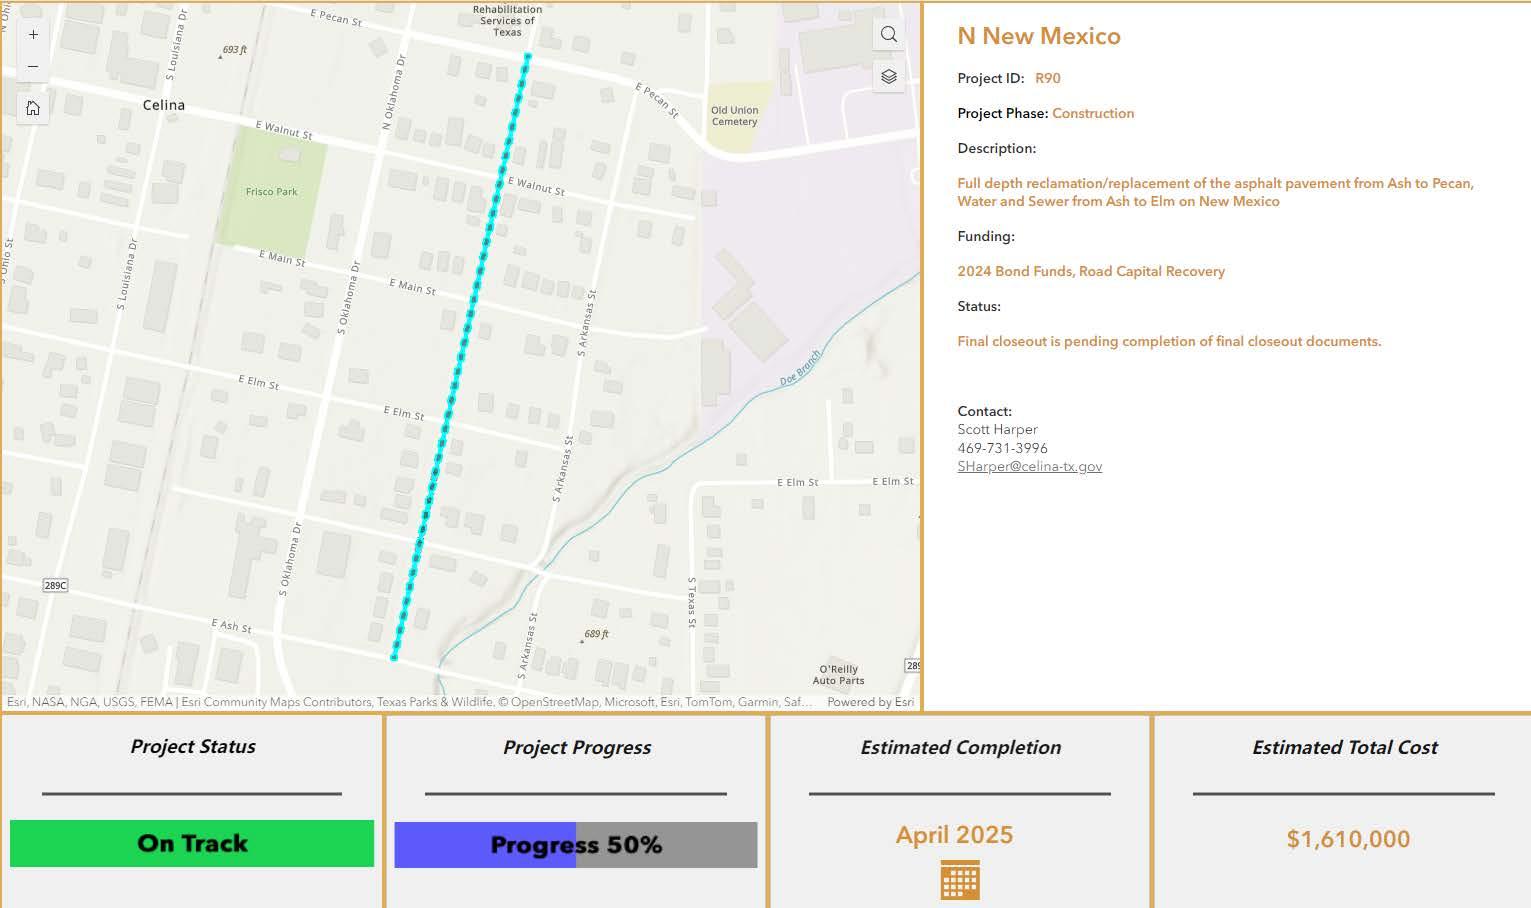Reset map to home extent
Image resolution: width=1531 pixels, height=908 pixels.
tap(33, 108)
